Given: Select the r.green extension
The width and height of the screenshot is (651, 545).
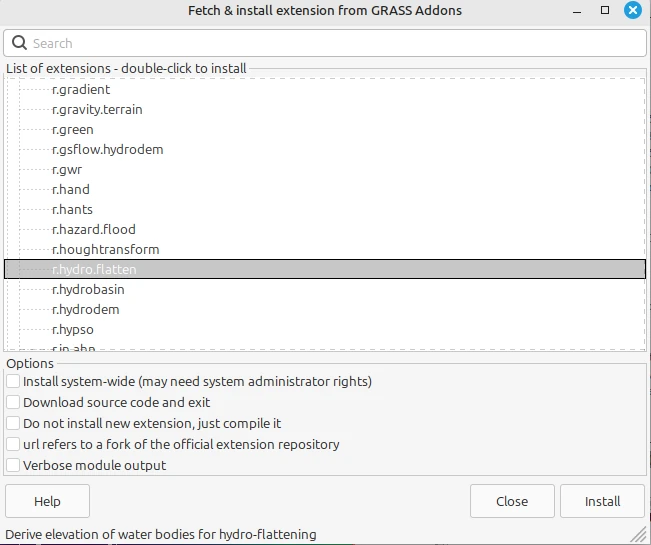Looking at the screenshot, I should click(73, 130).
